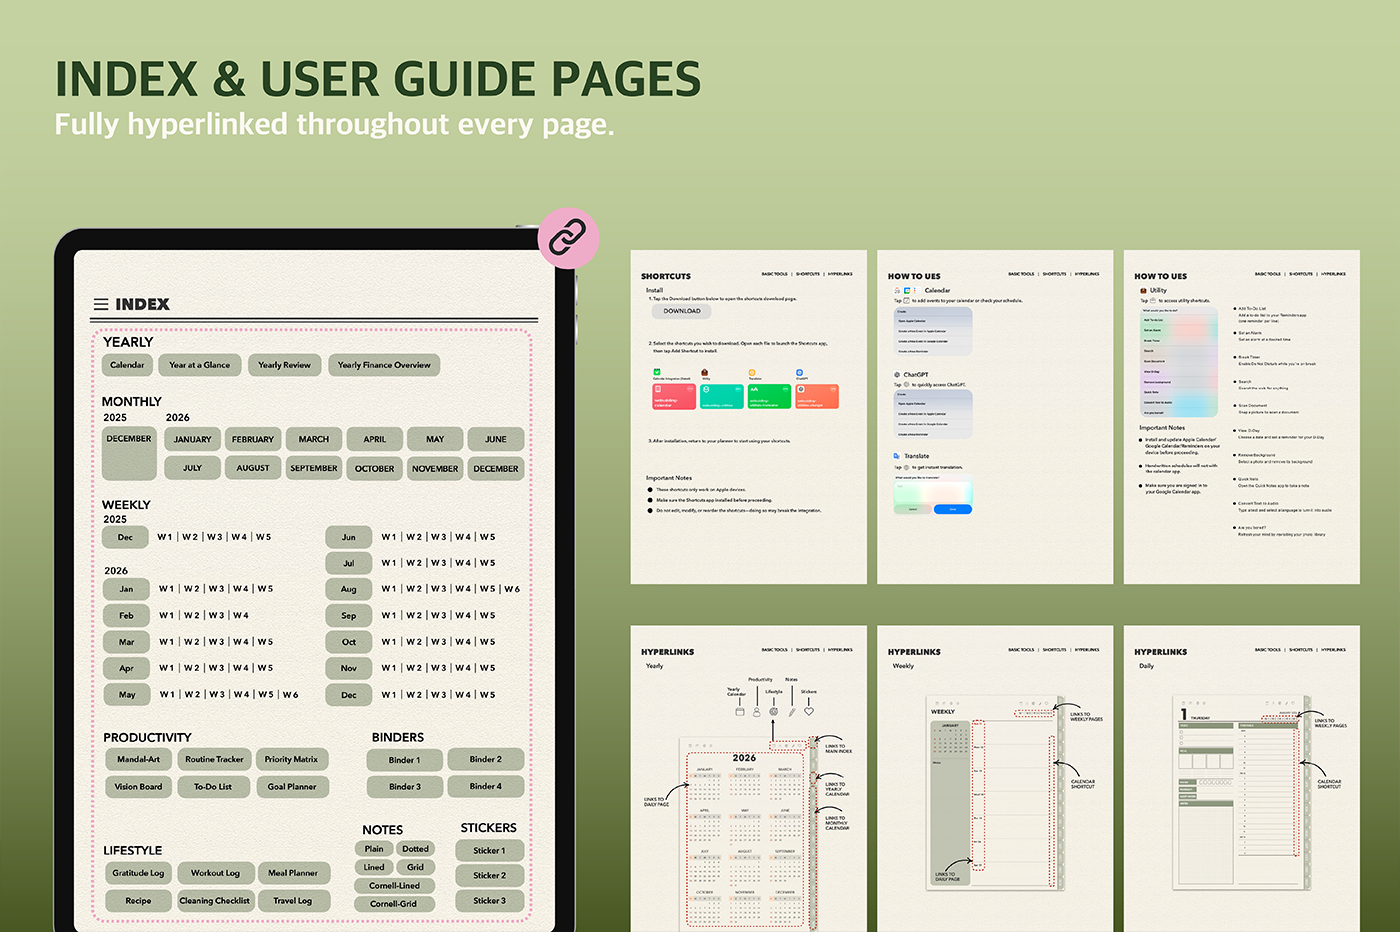The width and height of the screenshot is (1400, 932).
Task: Click the heart Stickers icon on Hyperlinks page
Action: (x=809, y=711)
